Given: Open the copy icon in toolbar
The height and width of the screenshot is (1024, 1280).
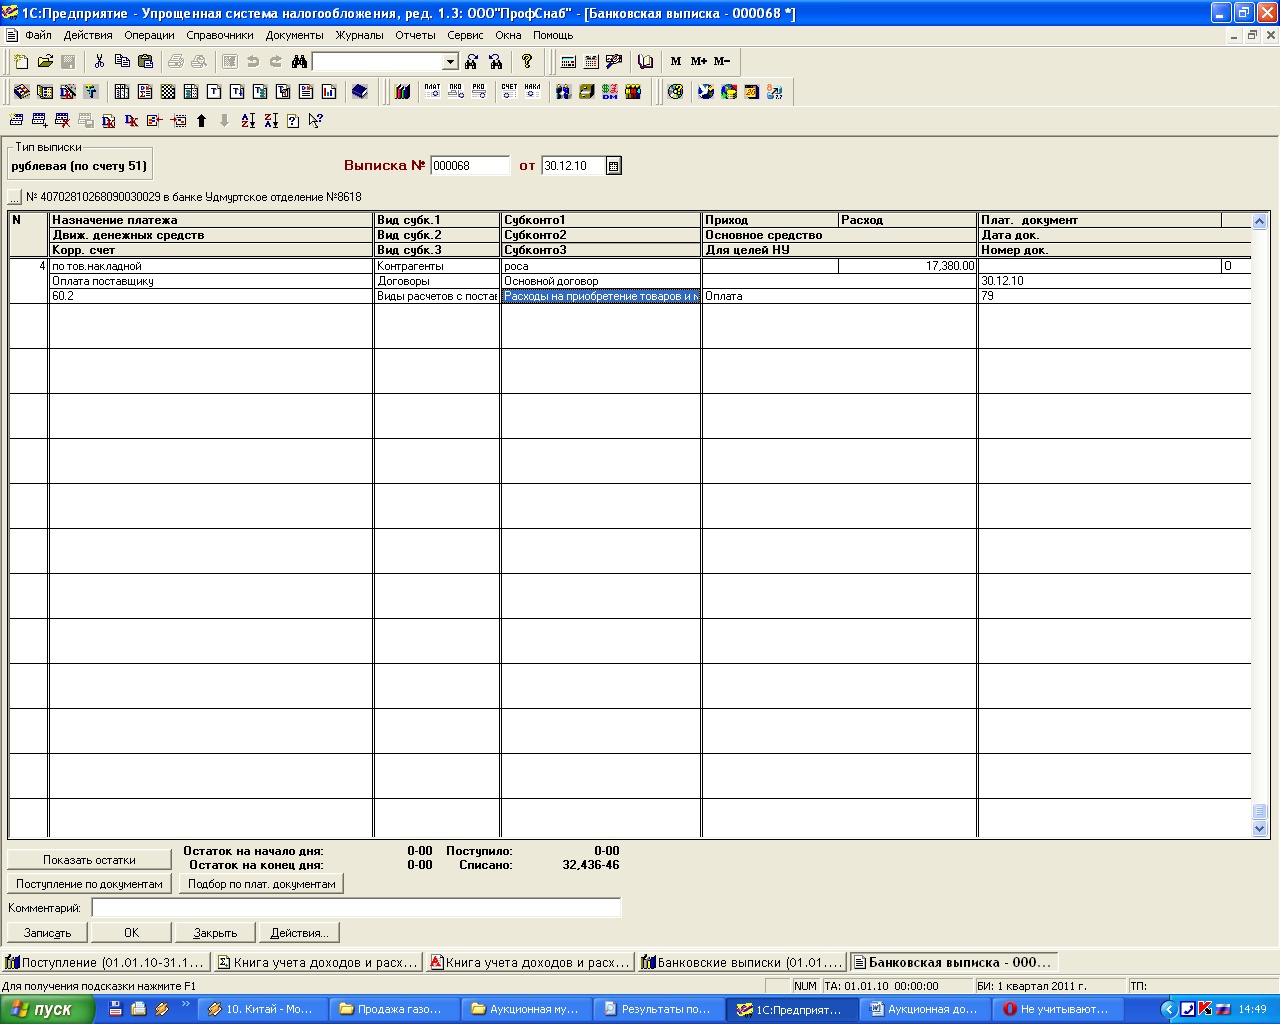Looking at the screenshot, I should pos(122,62).
